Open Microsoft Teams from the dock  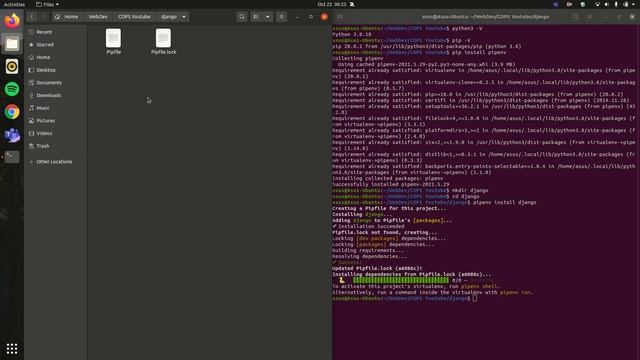[12, 135]
